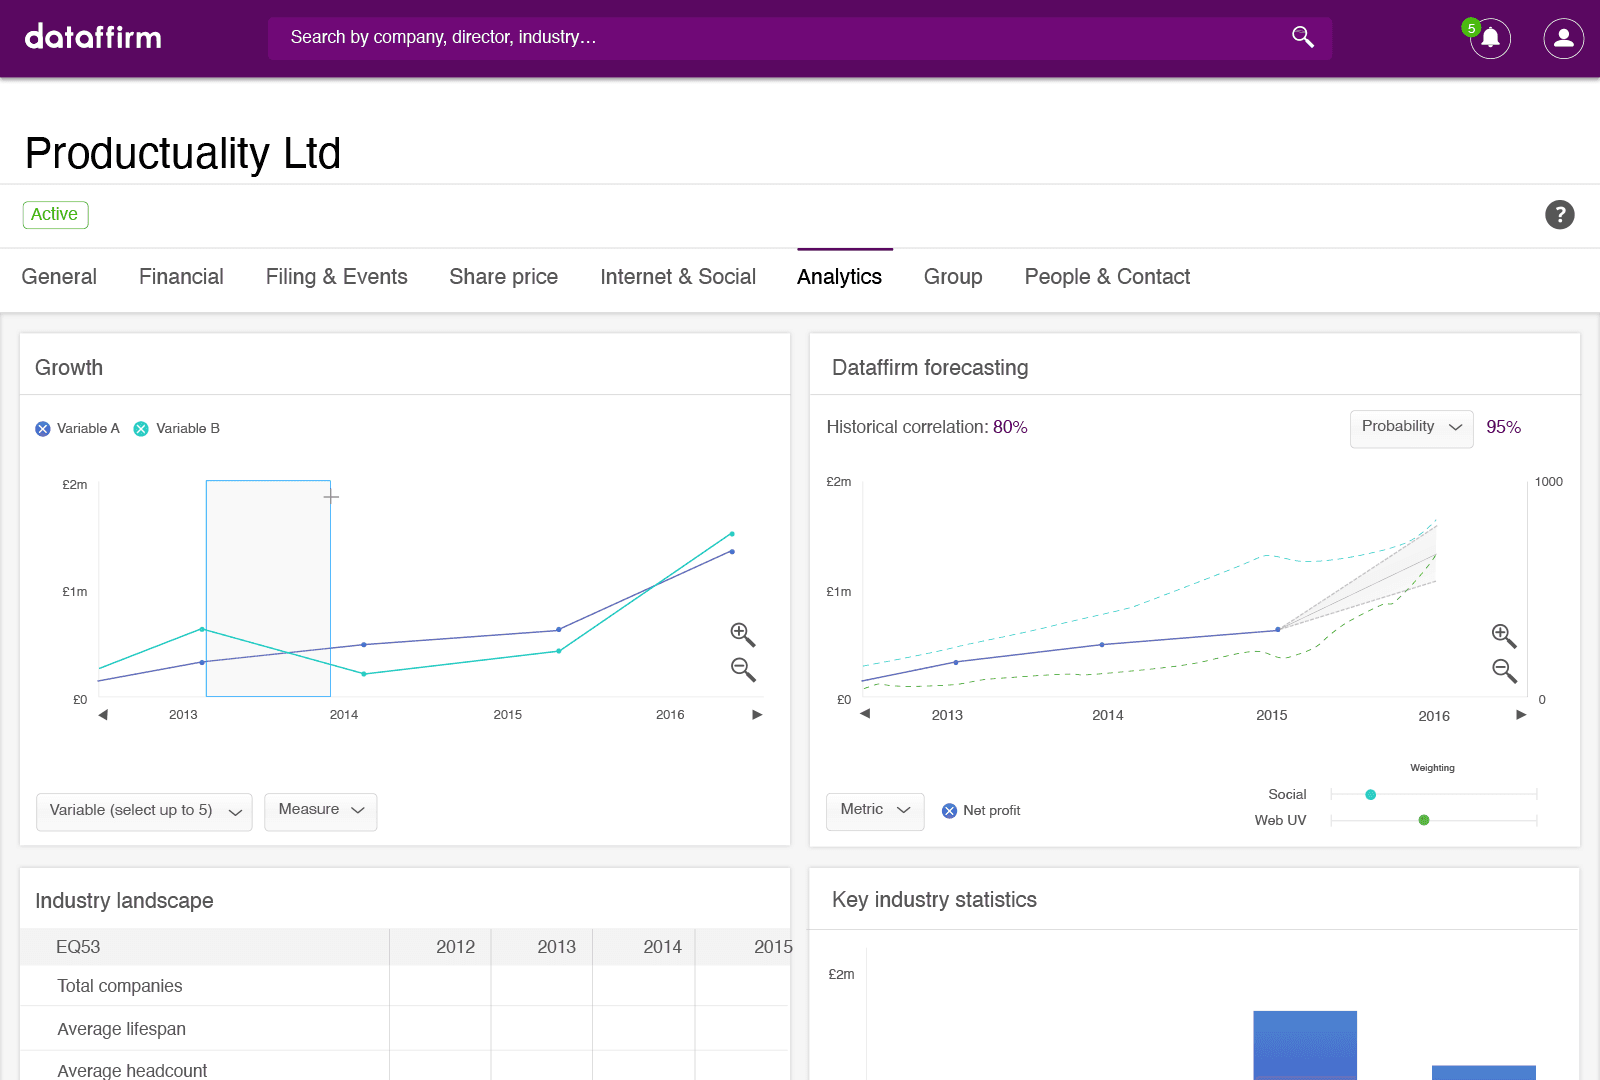Image resolution: width=1600 pixels, height=1080 pixels.
Task: Click the dataffirm logo
Action: point(93,37)
